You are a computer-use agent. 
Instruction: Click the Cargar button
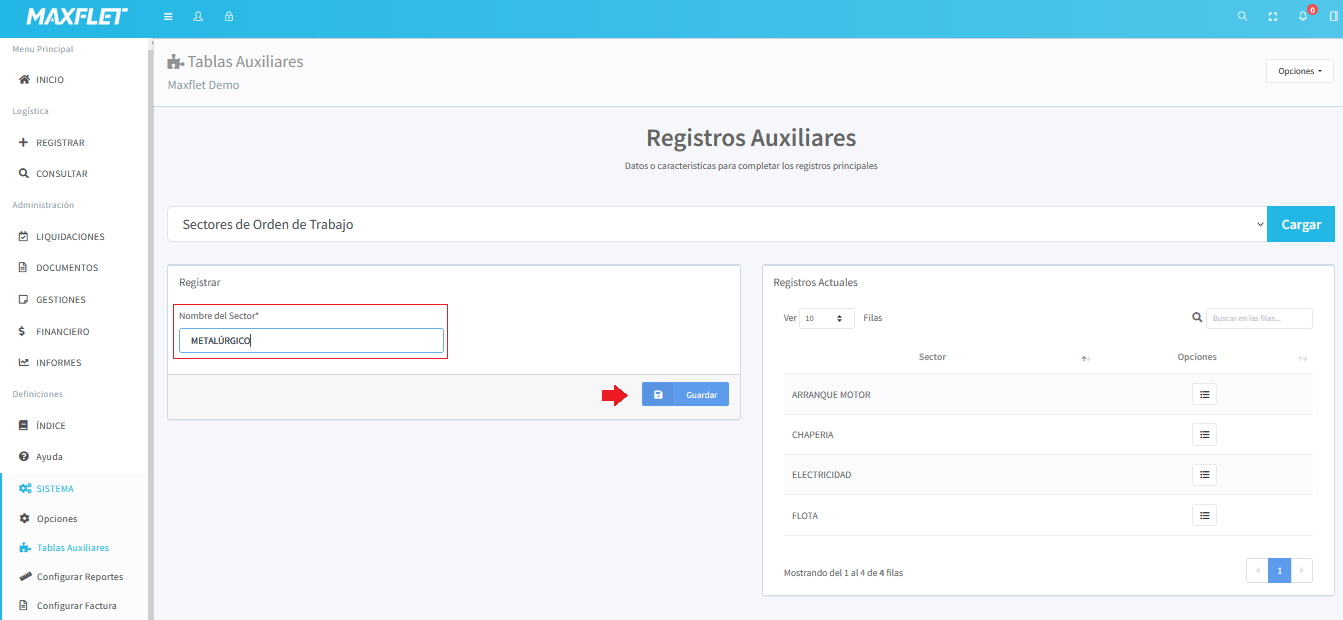click(1300, 225)
